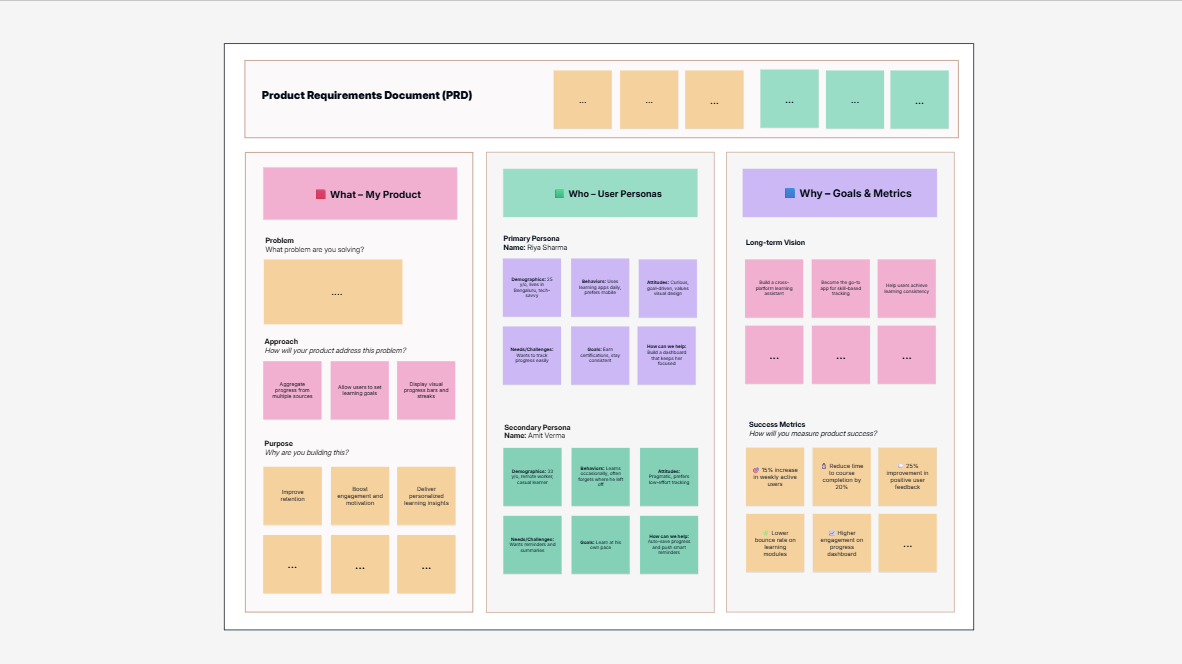This screenshot has width=1182, height=664.
Task: Select 'Build a dashboard that keeps her focused' note
Action: (x=666, y=356)
